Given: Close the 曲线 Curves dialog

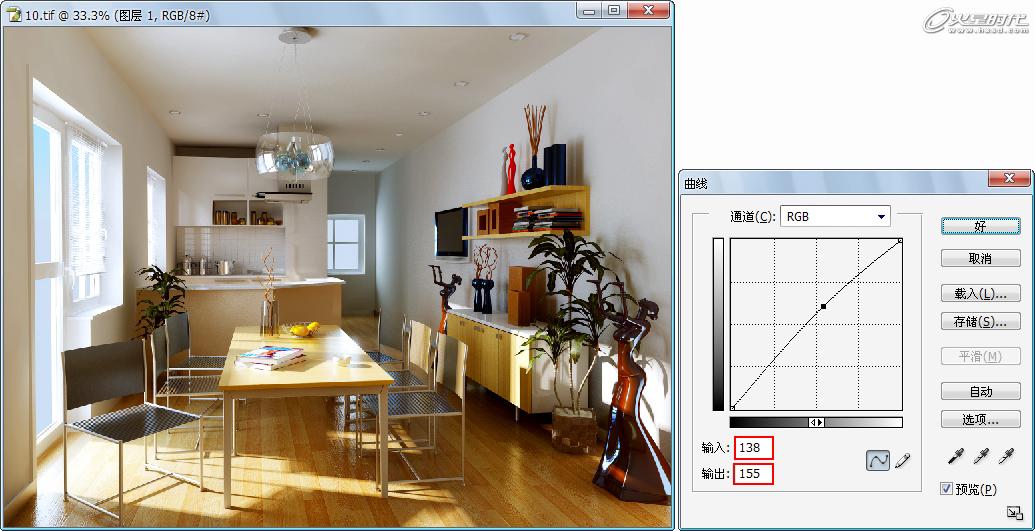Looking at the screenshot, I should 1008,178.
